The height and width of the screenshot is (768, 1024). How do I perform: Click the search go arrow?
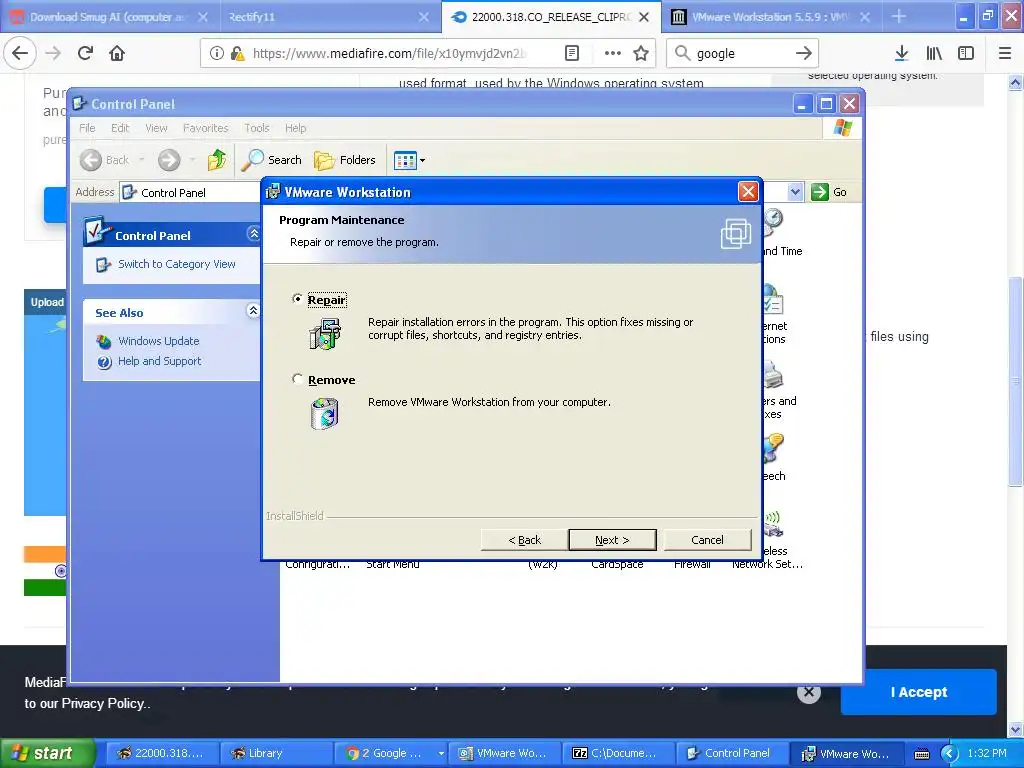pos(804,53)
